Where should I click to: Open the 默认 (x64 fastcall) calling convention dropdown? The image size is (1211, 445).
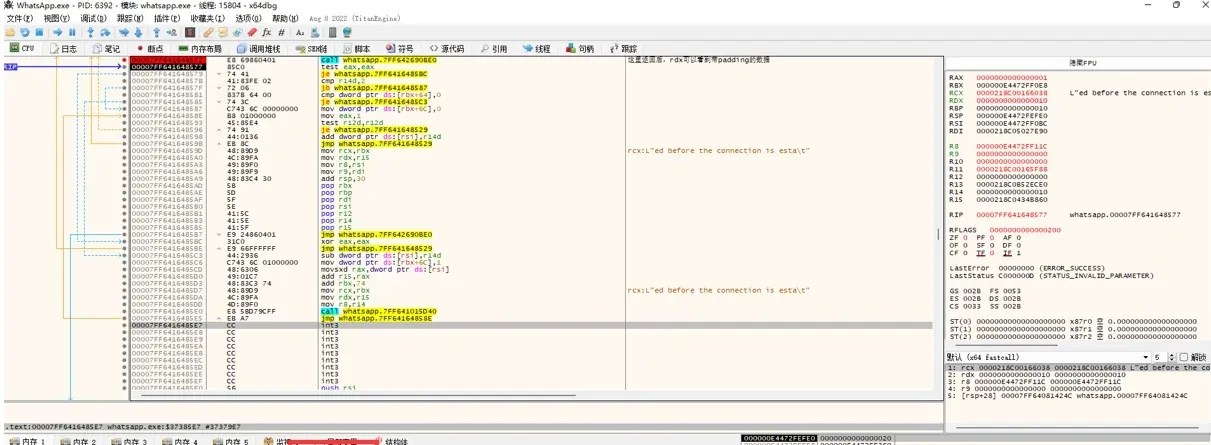[1046, 357]
